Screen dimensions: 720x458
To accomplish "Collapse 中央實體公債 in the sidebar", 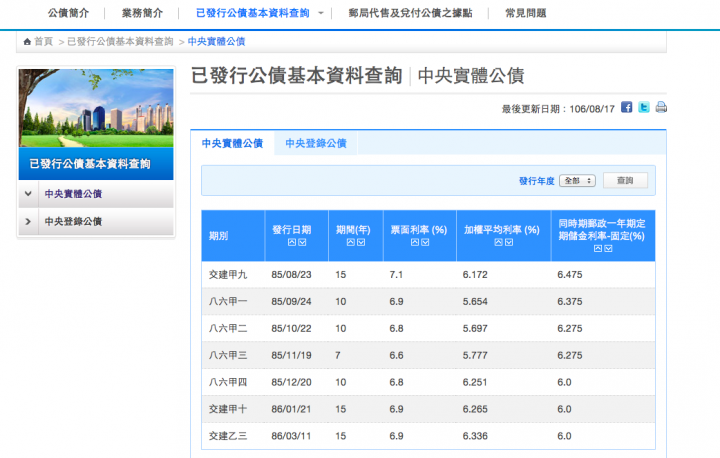I will coord(28,193).
